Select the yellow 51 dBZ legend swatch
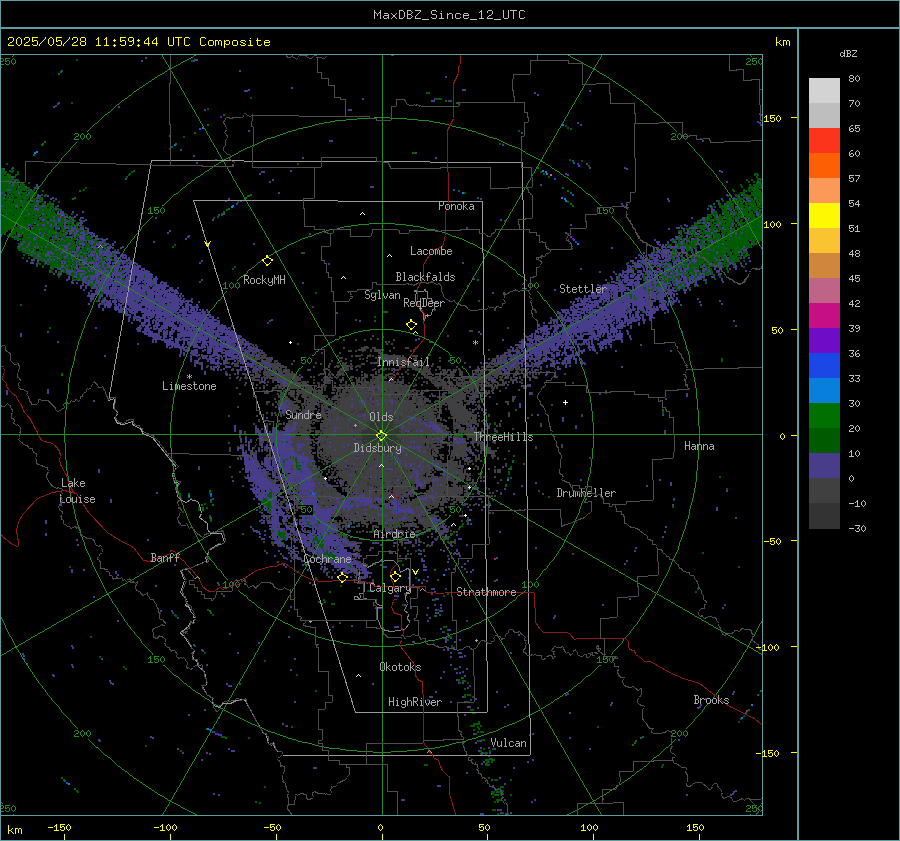 pyautogui.click(x=824, y=216)
